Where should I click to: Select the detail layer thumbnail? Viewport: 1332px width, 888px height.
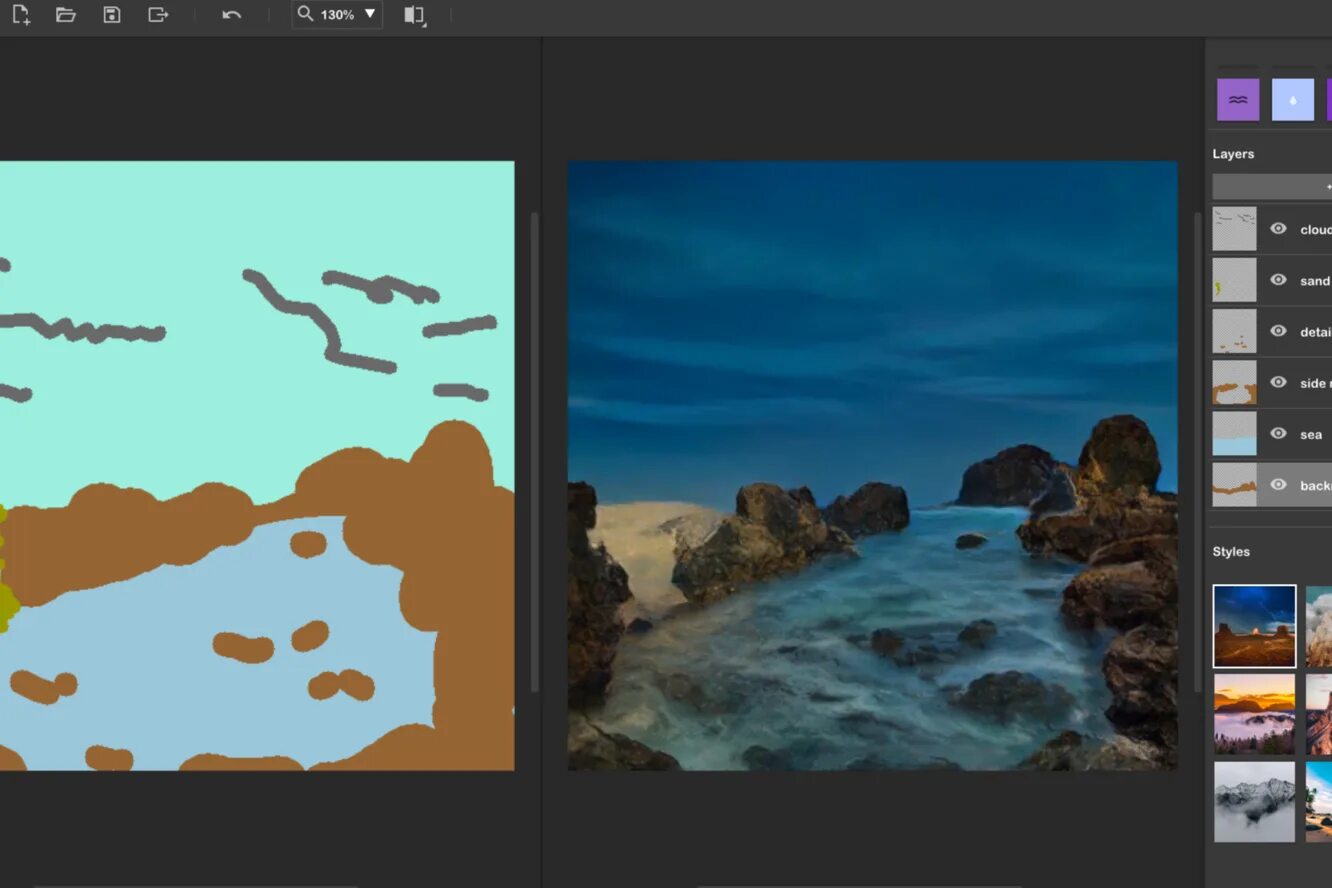point(1234,331)
